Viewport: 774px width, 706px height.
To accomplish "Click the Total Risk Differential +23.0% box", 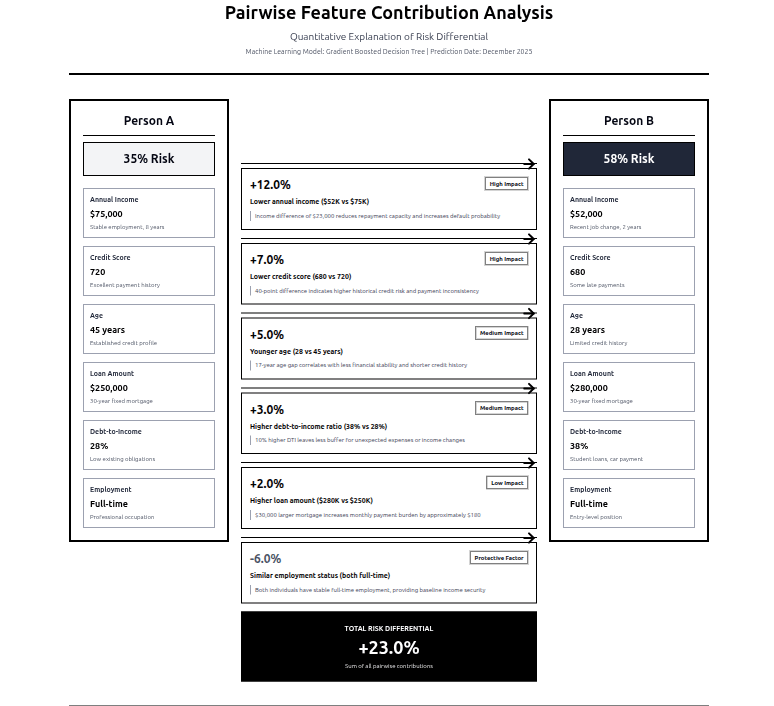I will point(388,647).
